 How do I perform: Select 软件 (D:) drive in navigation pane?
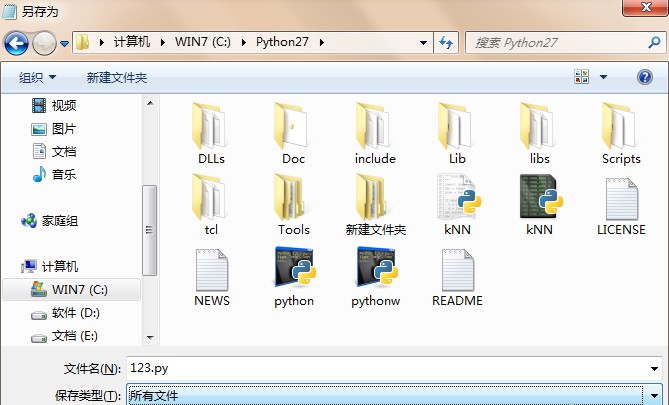point(66,313)
